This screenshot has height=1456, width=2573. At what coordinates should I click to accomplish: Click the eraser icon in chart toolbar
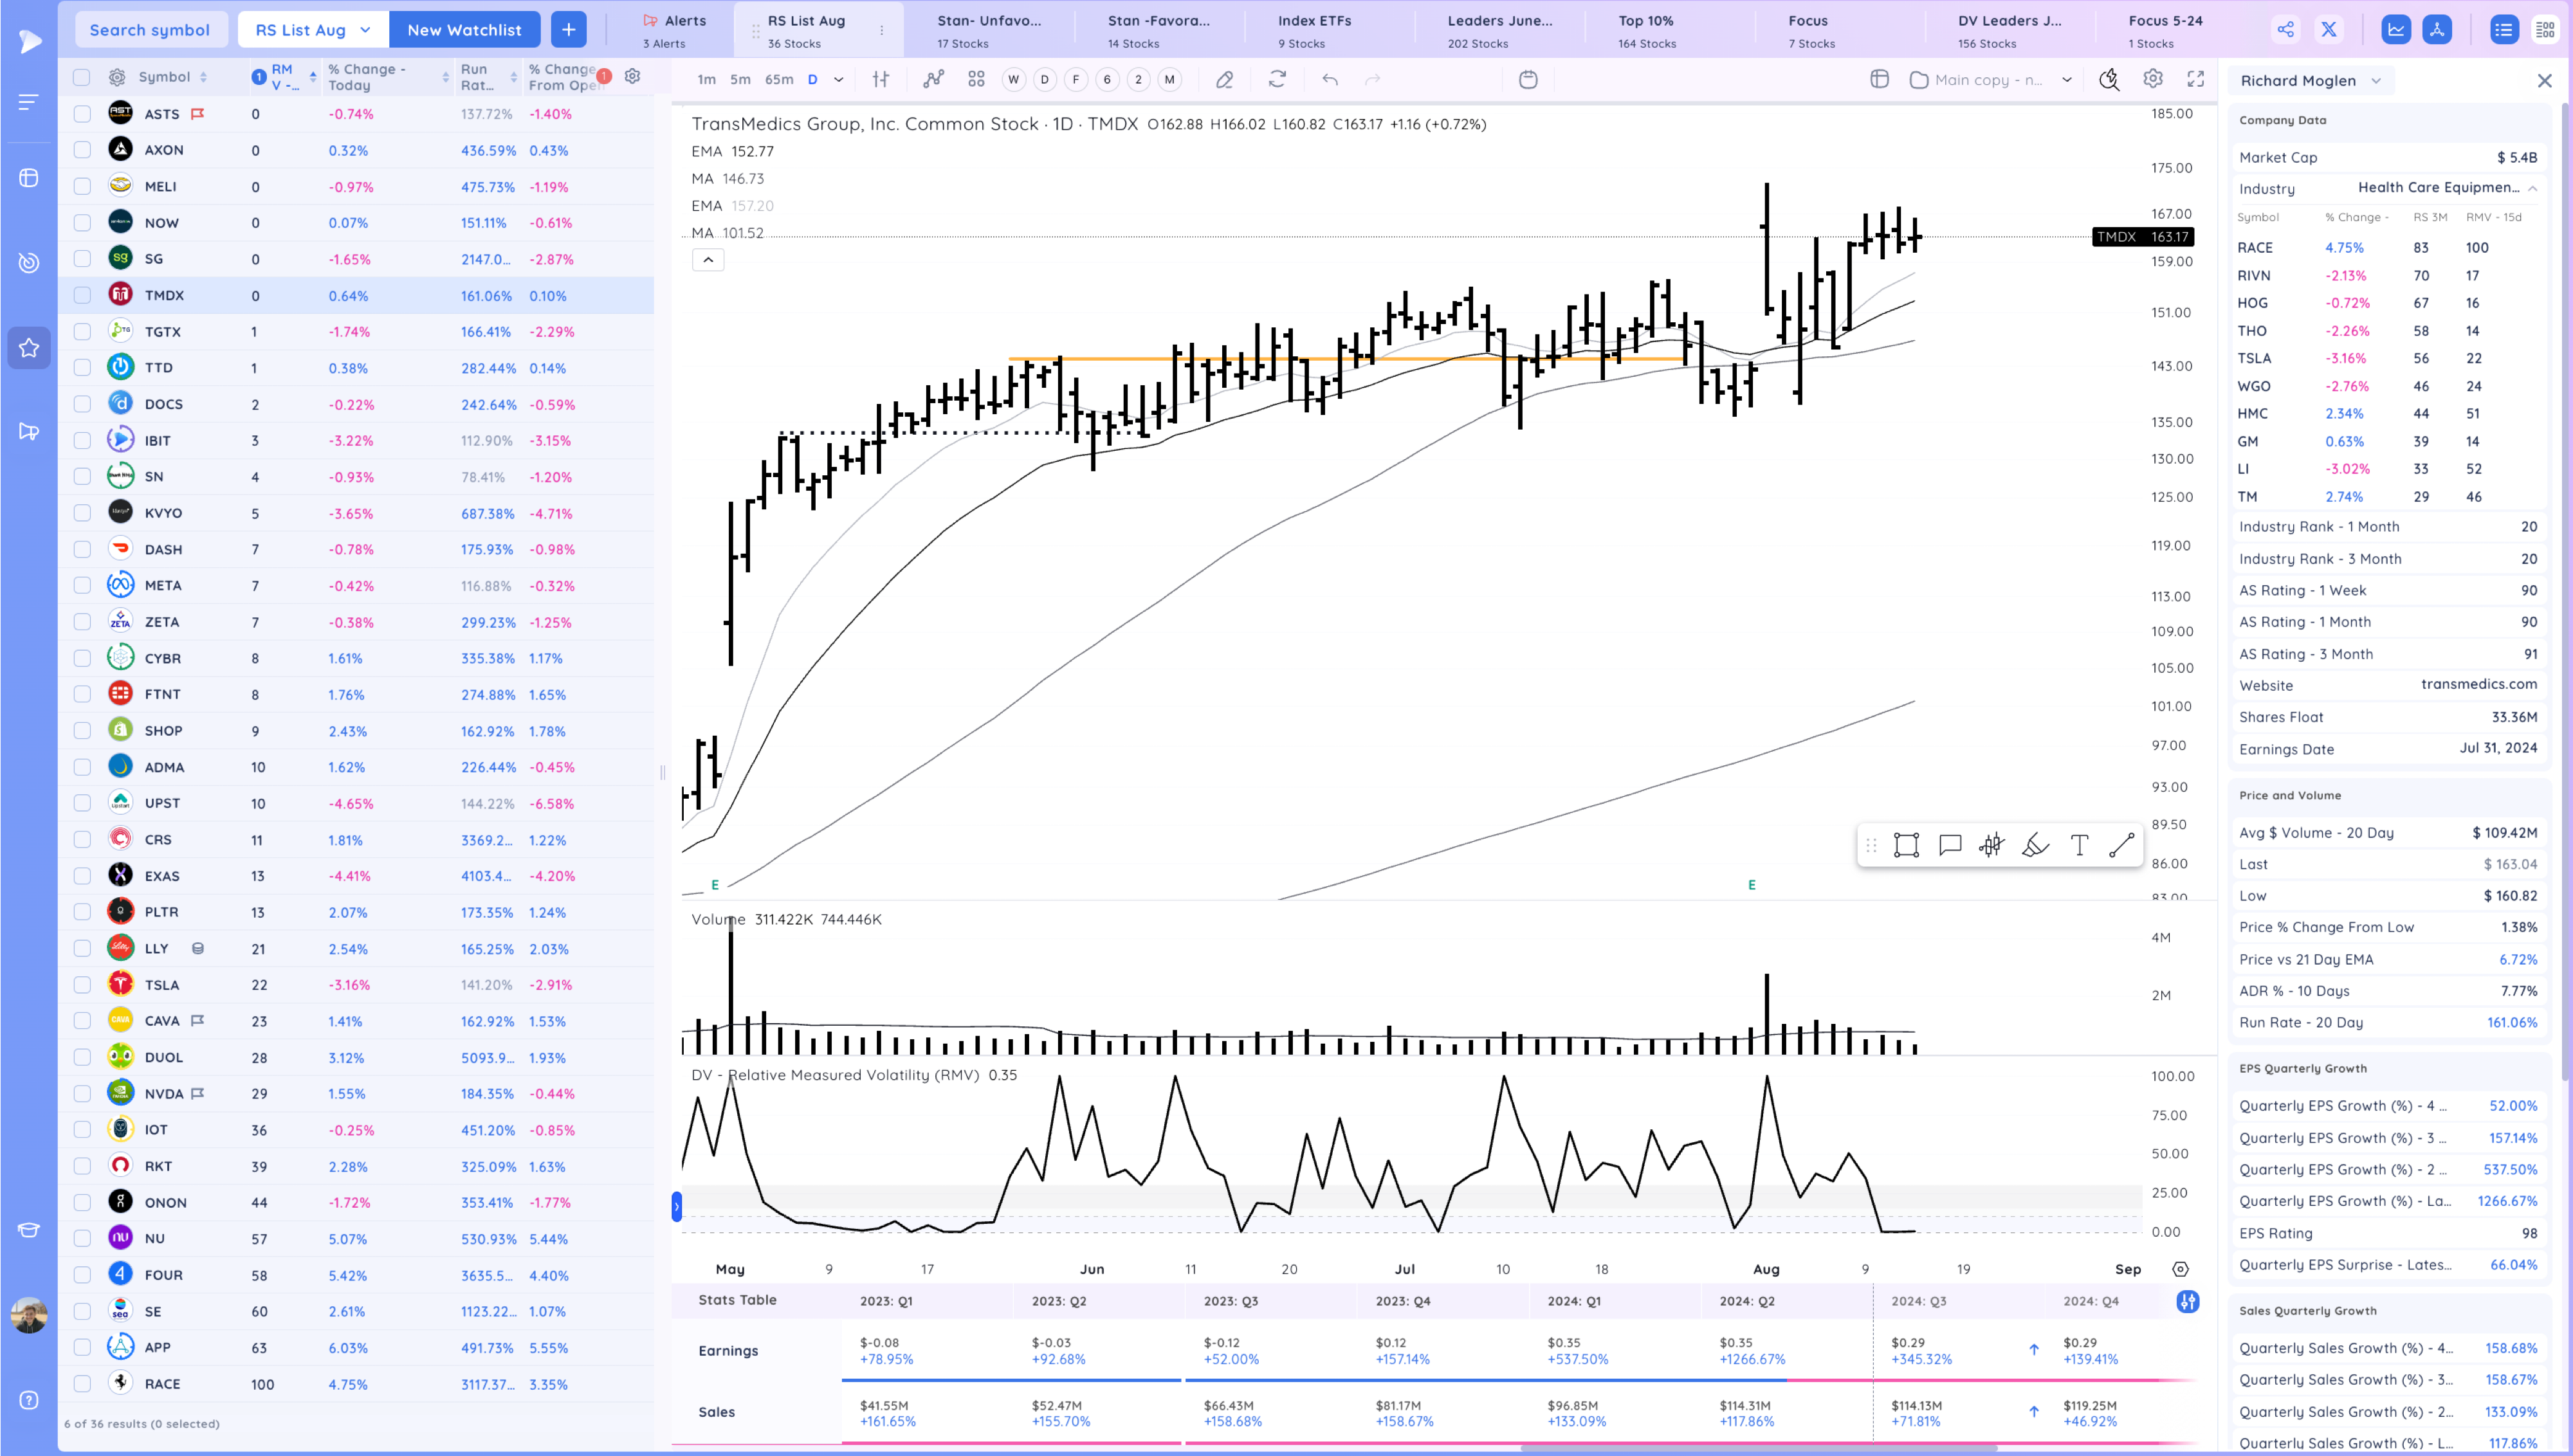[1224, 79]
